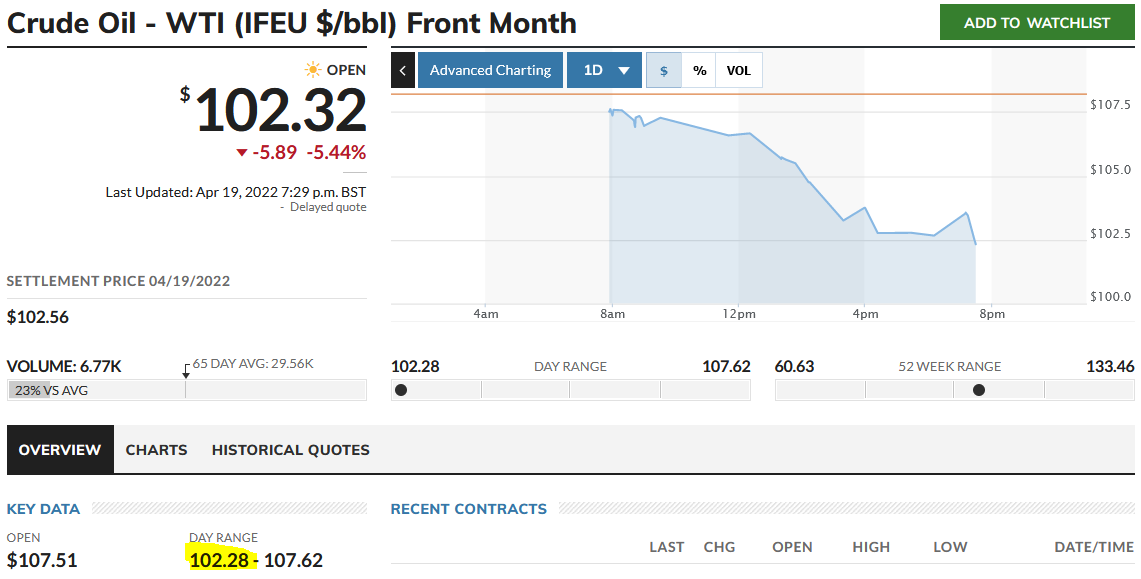1141x579 pixels.
Task: Open Advanced Charting
Action: pos(490,70)
